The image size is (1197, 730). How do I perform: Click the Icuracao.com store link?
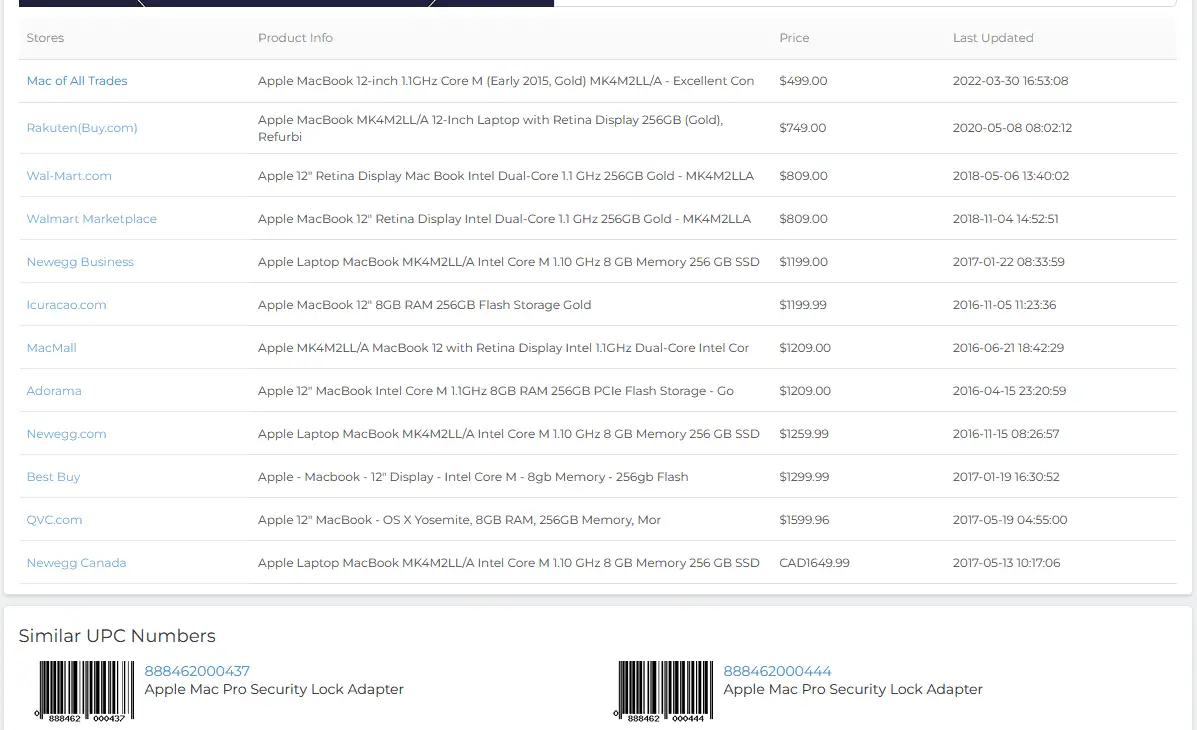(66, 305)
